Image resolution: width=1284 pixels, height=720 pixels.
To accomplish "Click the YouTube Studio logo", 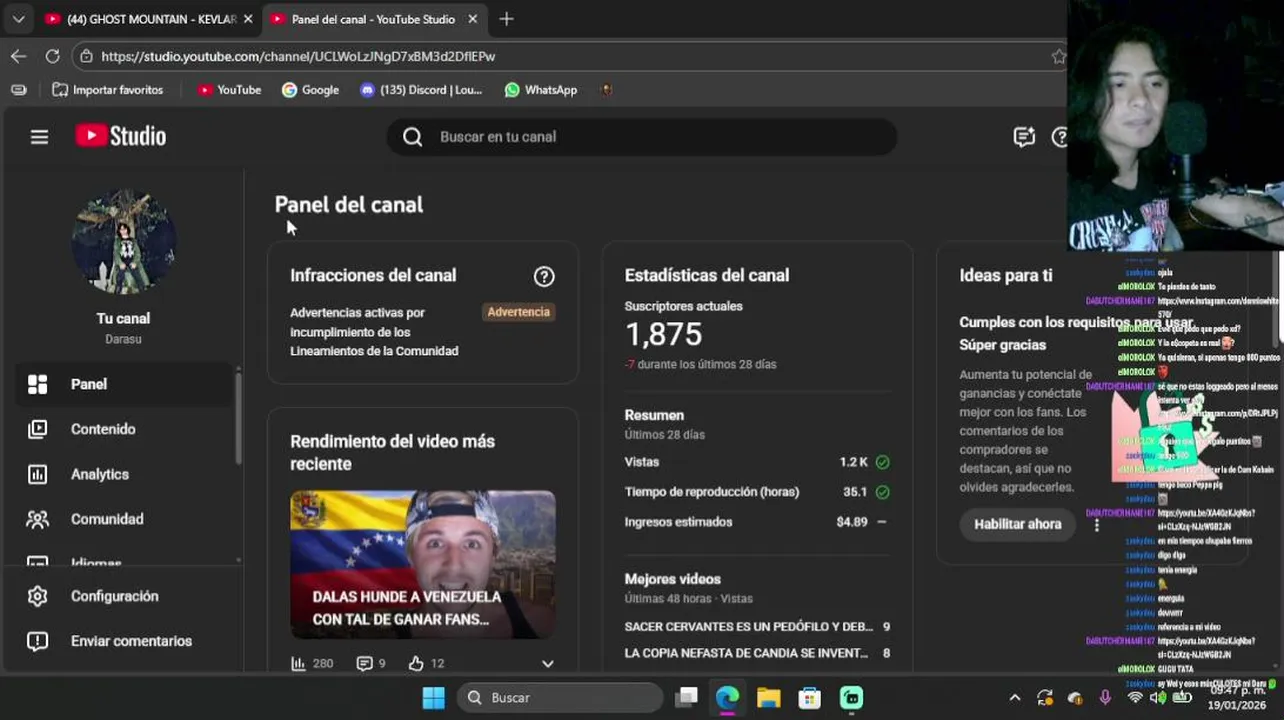I will (121, 136).
